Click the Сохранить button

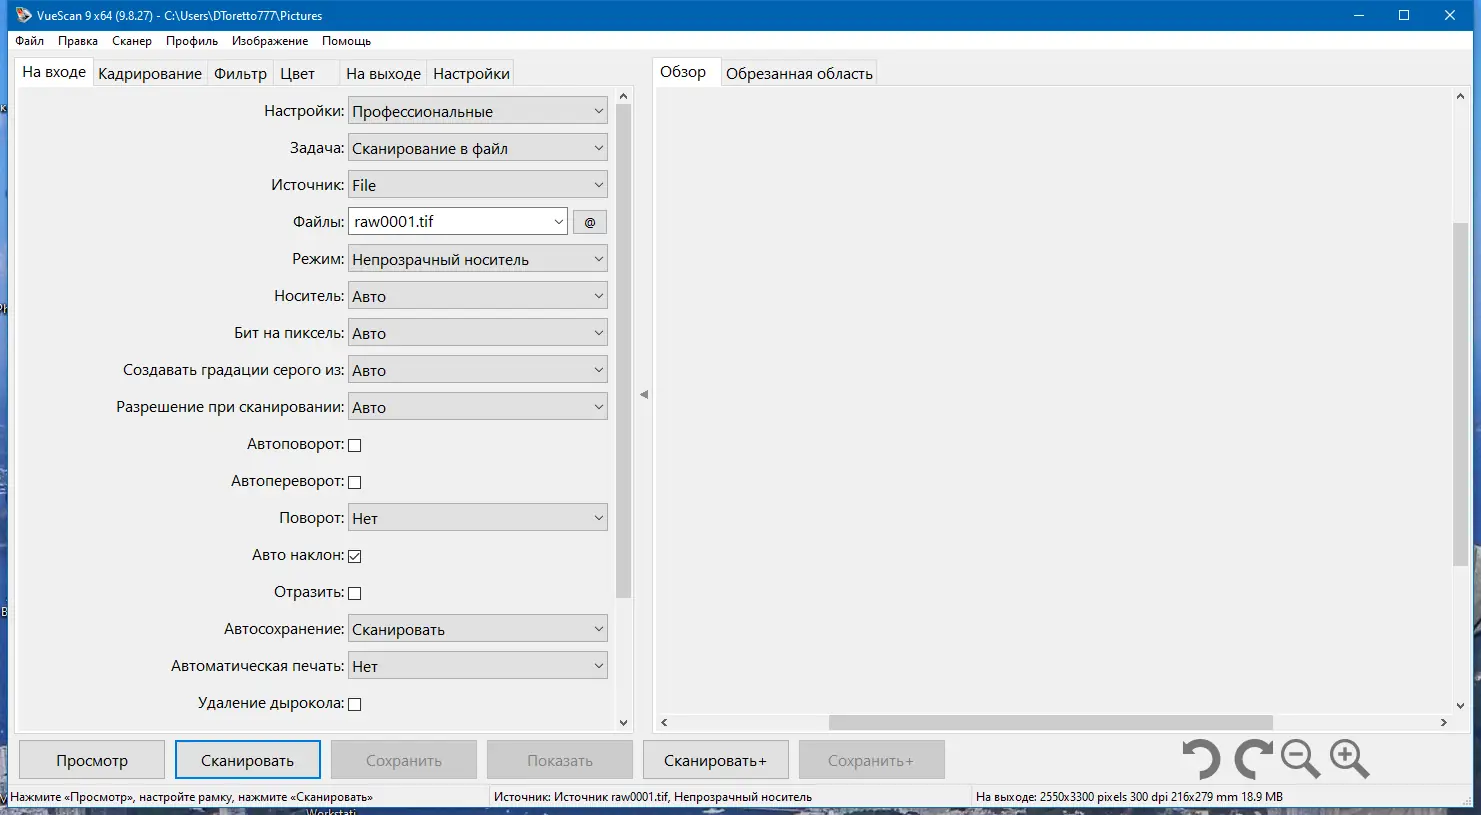(x=404, y=760)
